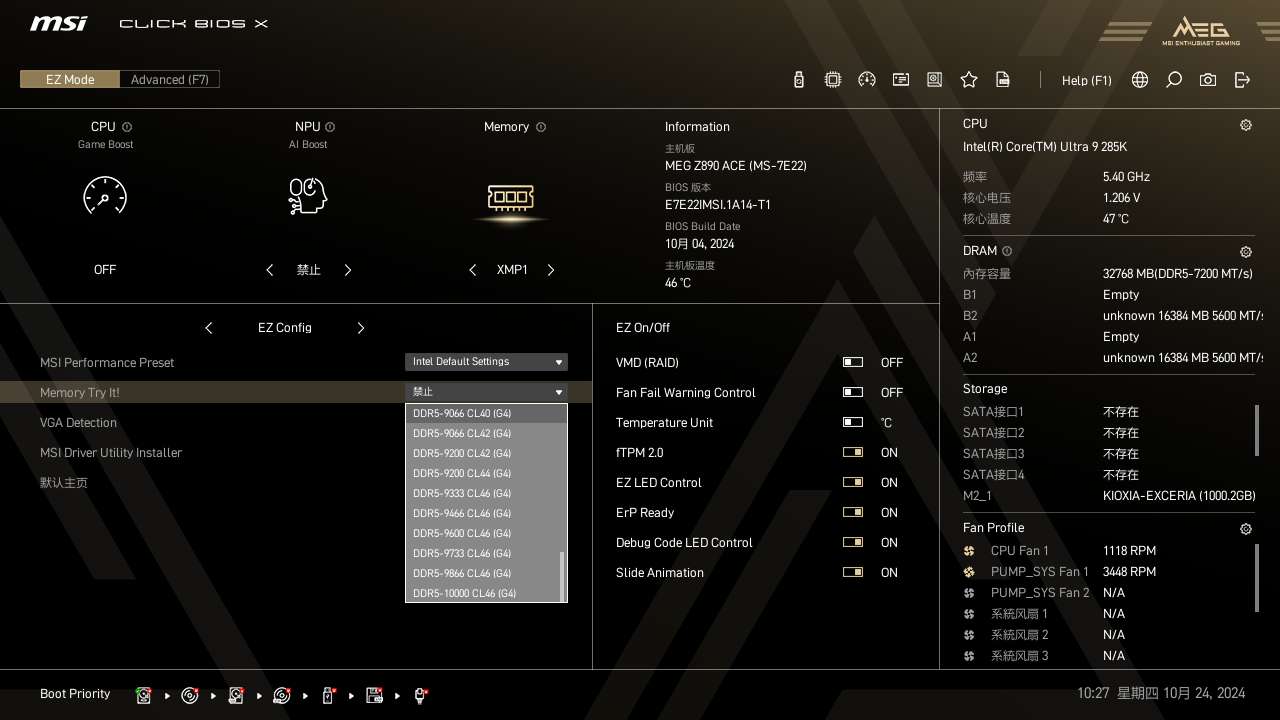Open search with the magnifier icon
Viewport: 1280px width, 720px height.
1174,80
